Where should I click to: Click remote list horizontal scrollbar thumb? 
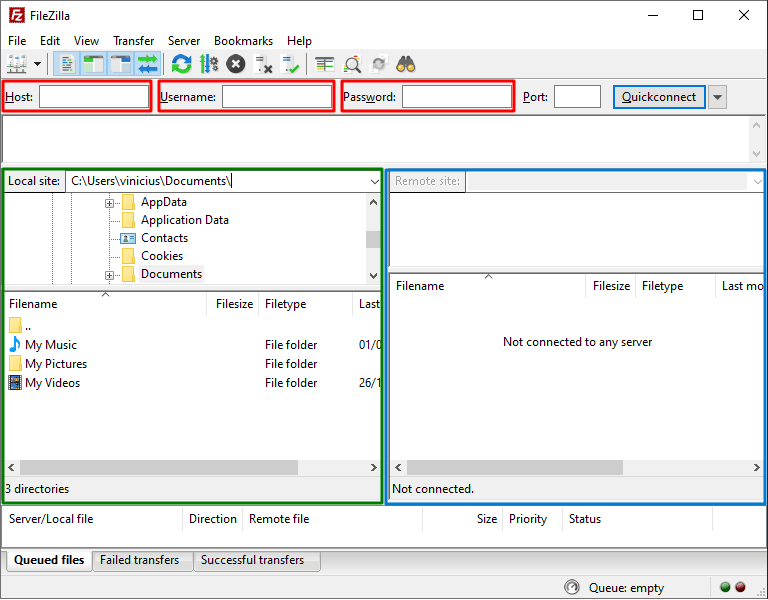pyautogui.click(x=515, y=468)
